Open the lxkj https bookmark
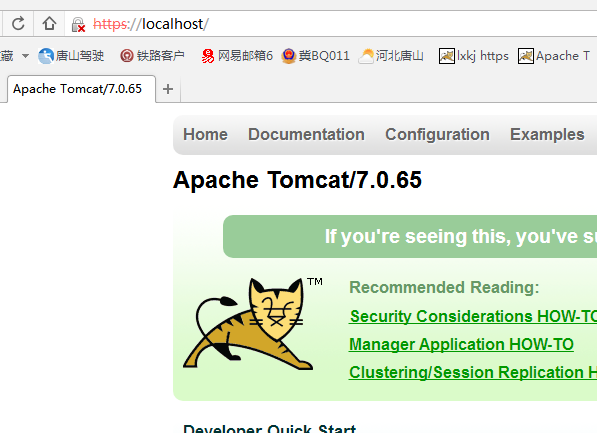 (474, 56)
